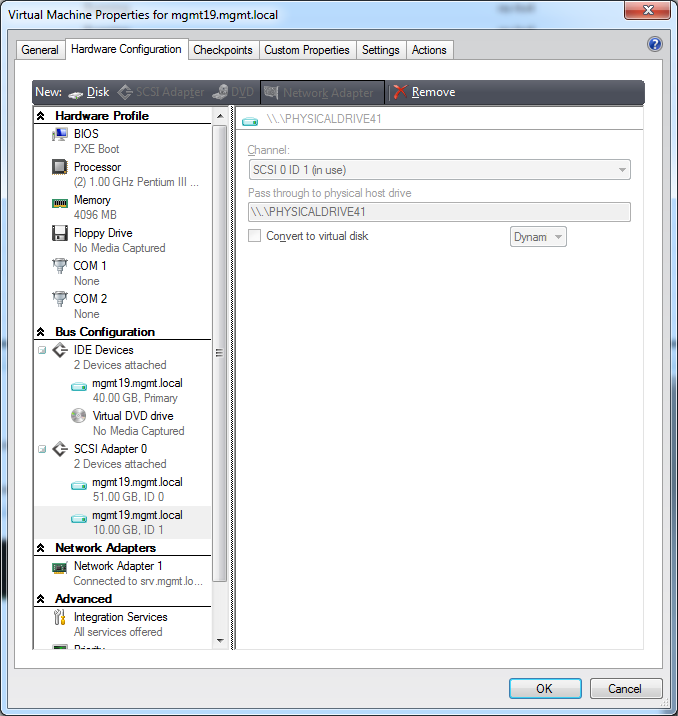Click the PHYSICALDRIVE41 header disk icon

point(250,121)
